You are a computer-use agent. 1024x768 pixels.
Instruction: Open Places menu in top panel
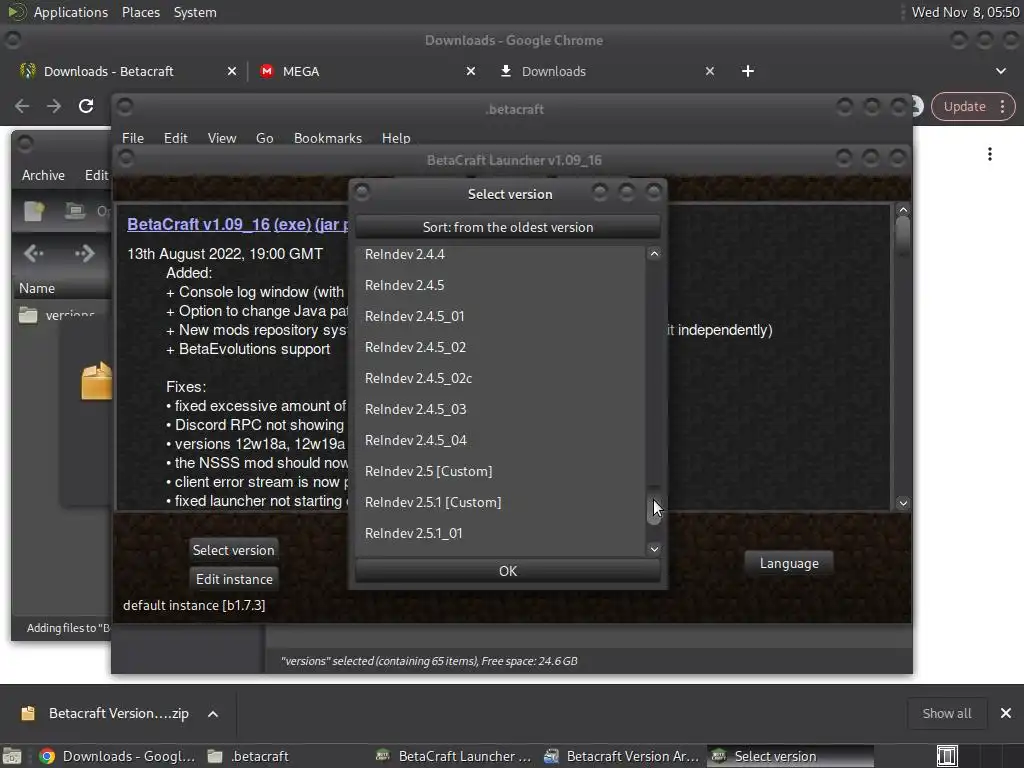[140, 12]
